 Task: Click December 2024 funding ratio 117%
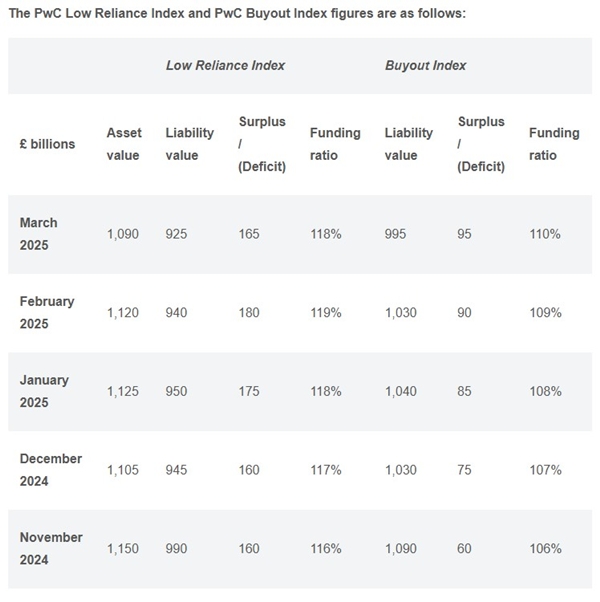[325, 470]
